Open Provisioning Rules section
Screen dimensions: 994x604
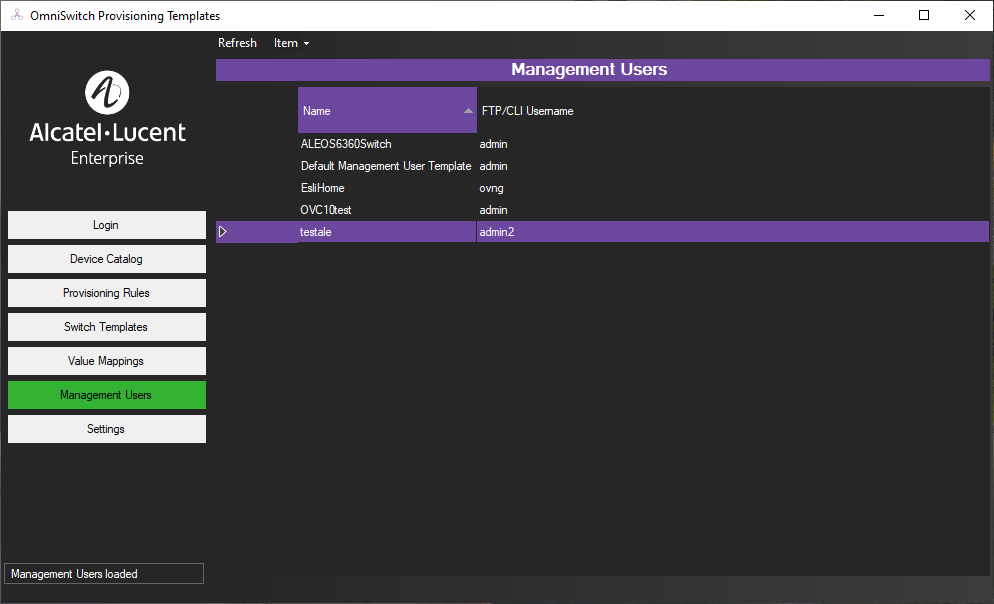pos(106,293)
